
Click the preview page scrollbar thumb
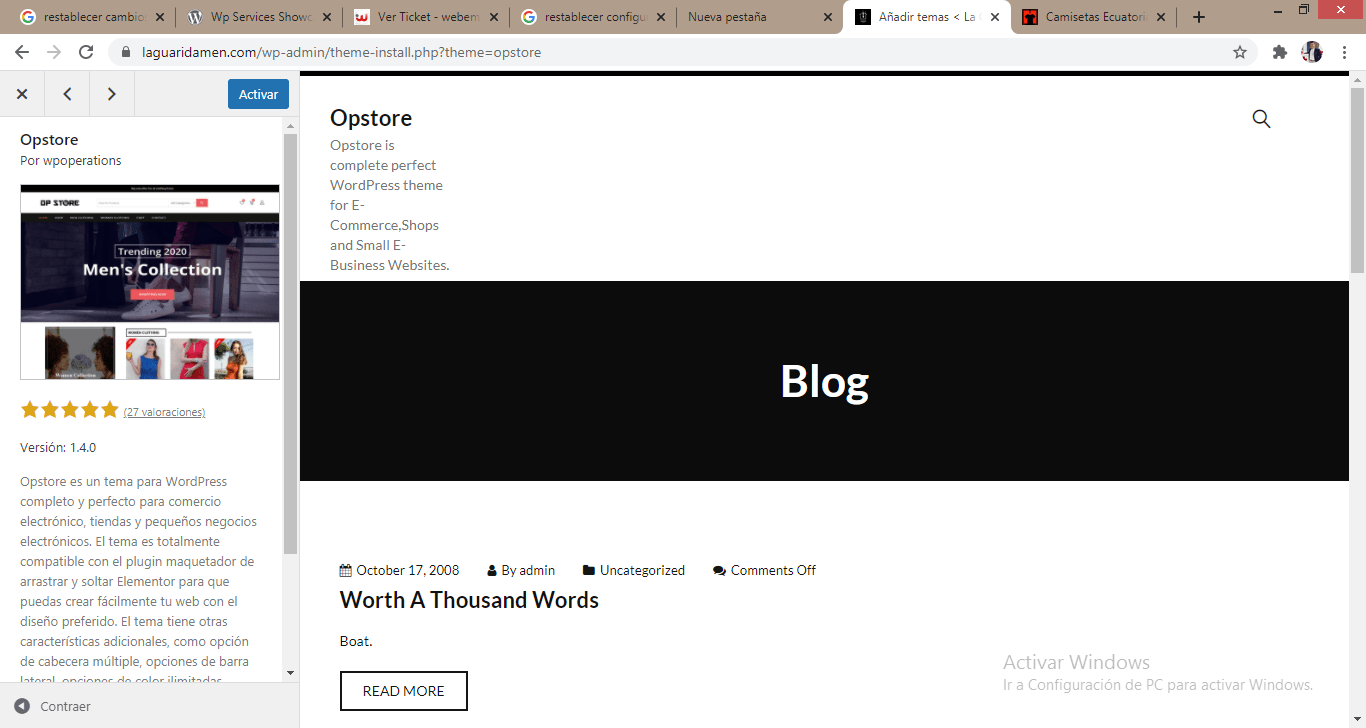pos(1357,180)
